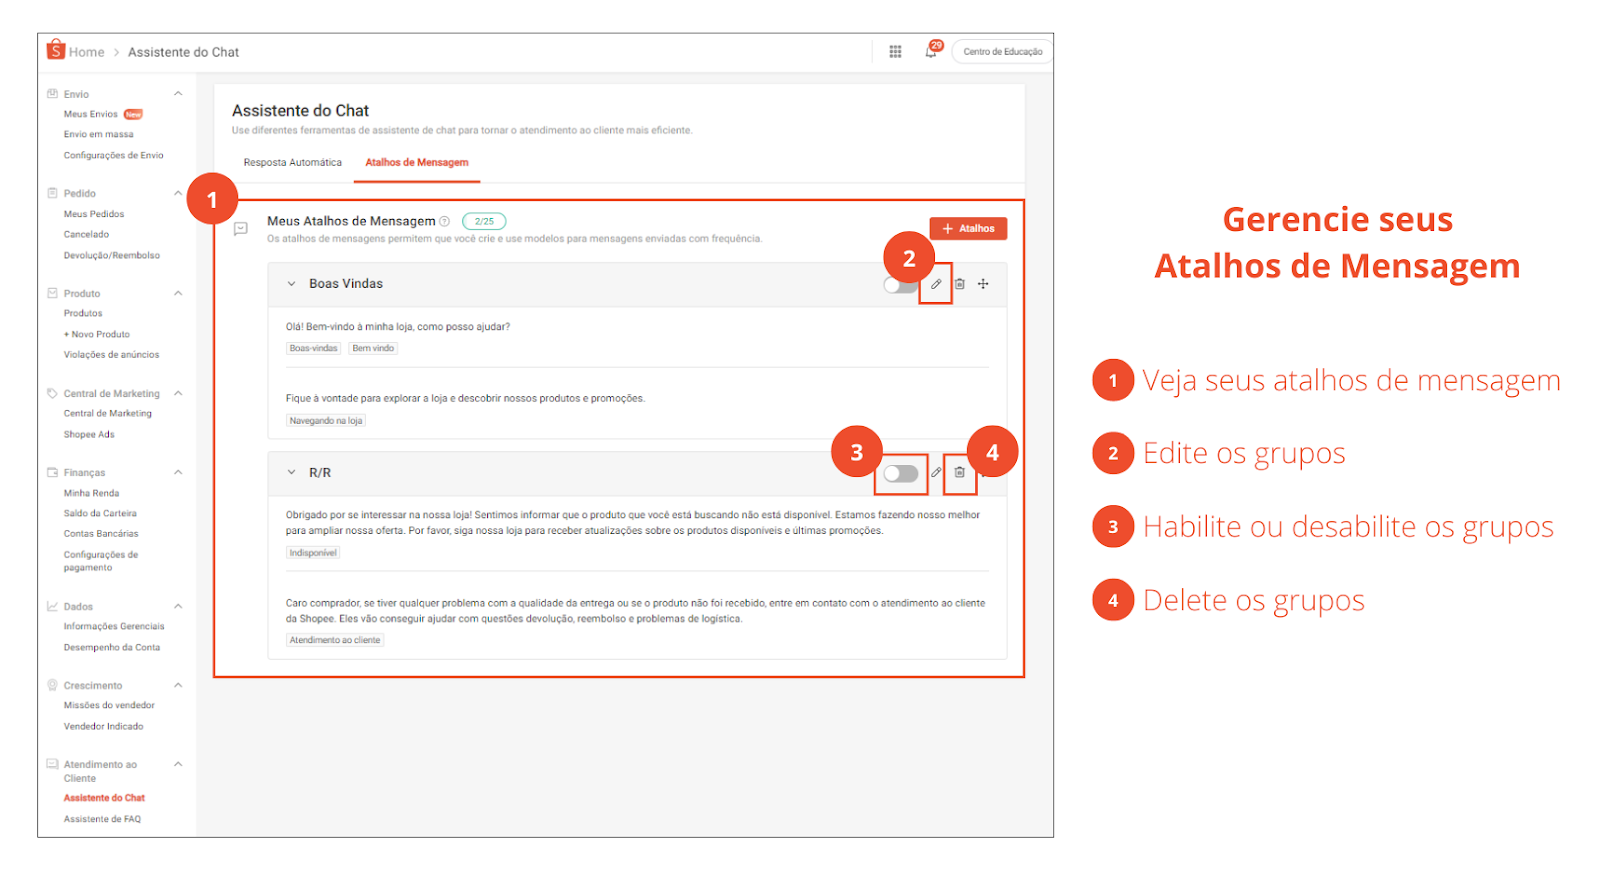Screen dimensions: 1600x875
Task: Collapse the Produto sidebar section chevron
Action: (x=178, y=293)
